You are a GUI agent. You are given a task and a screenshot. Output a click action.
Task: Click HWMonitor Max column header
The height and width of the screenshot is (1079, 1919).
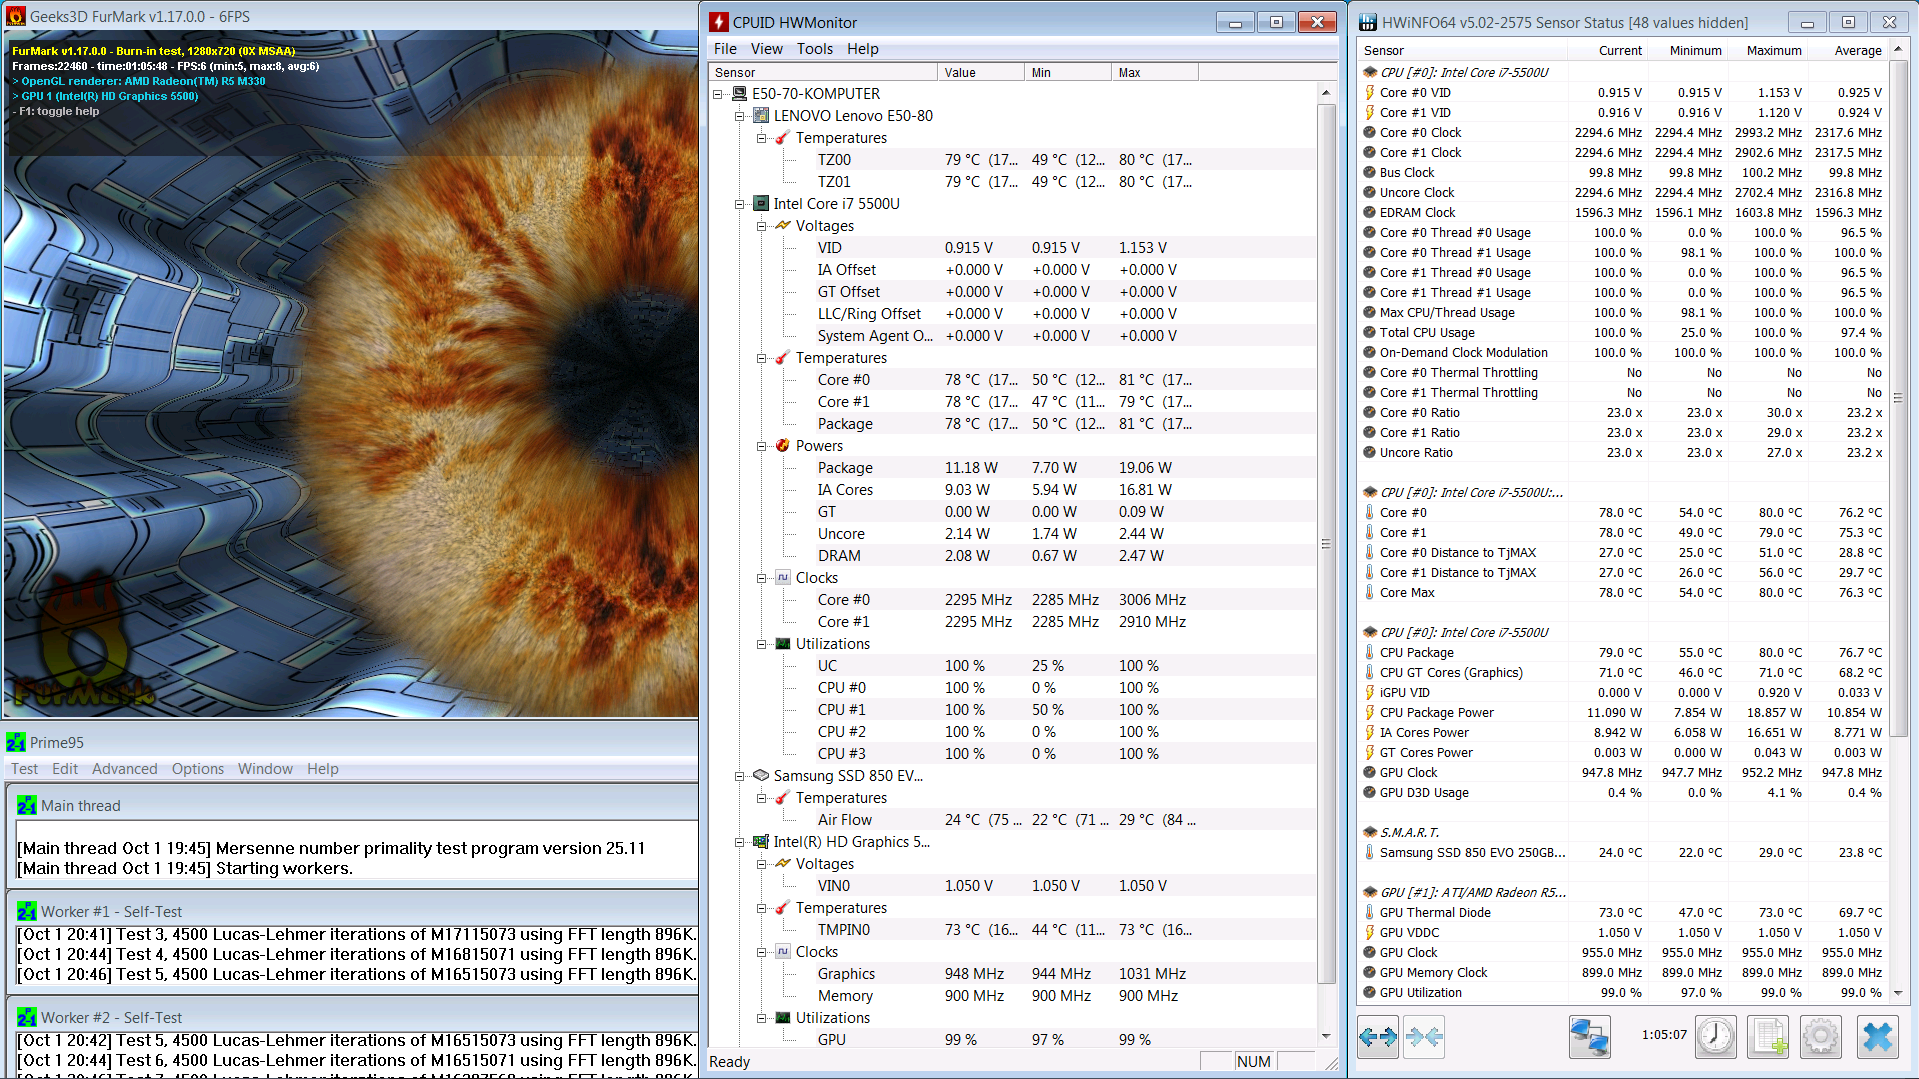1155,72
